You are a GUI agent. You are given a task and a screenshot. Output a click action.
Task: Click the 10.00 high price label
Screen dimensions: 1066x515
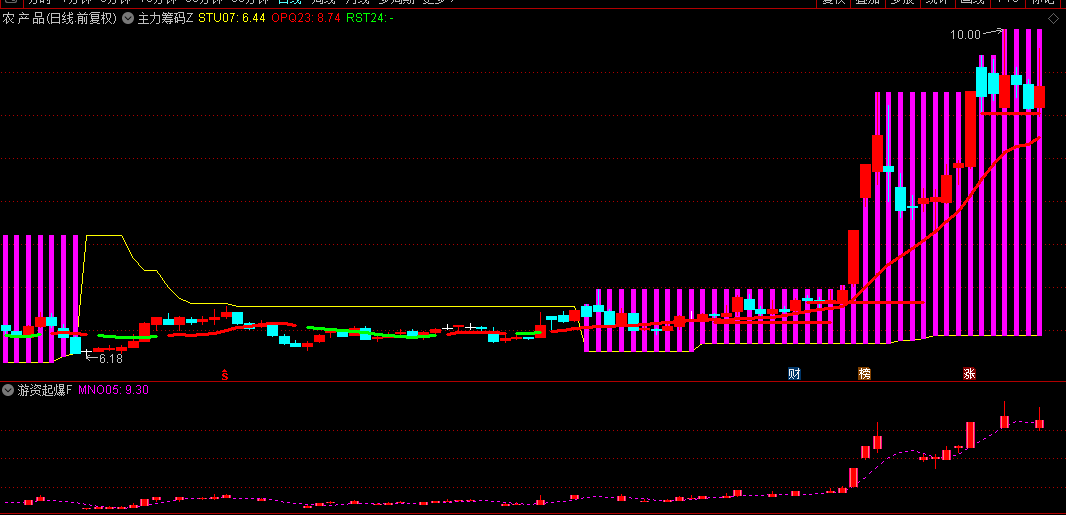pos(965,35)
